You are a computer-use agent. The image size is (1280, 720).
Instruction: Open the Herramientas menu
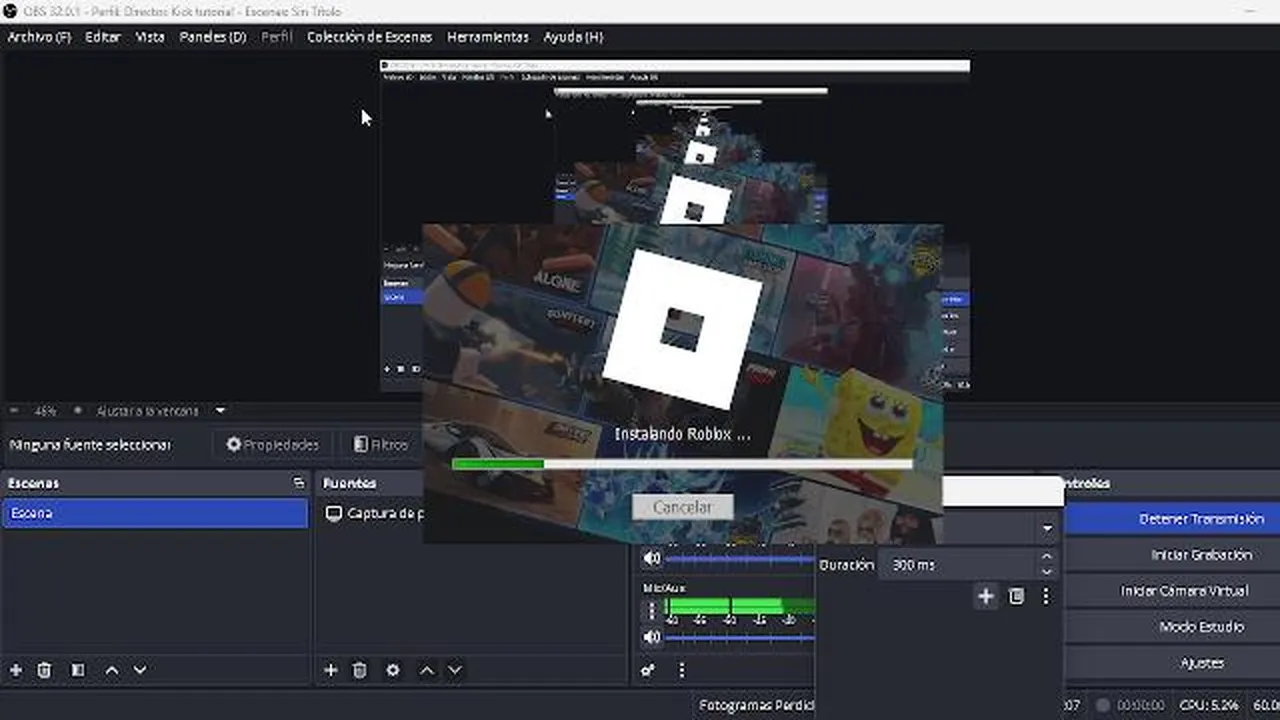pyautogui.click(x=488, y=37)
